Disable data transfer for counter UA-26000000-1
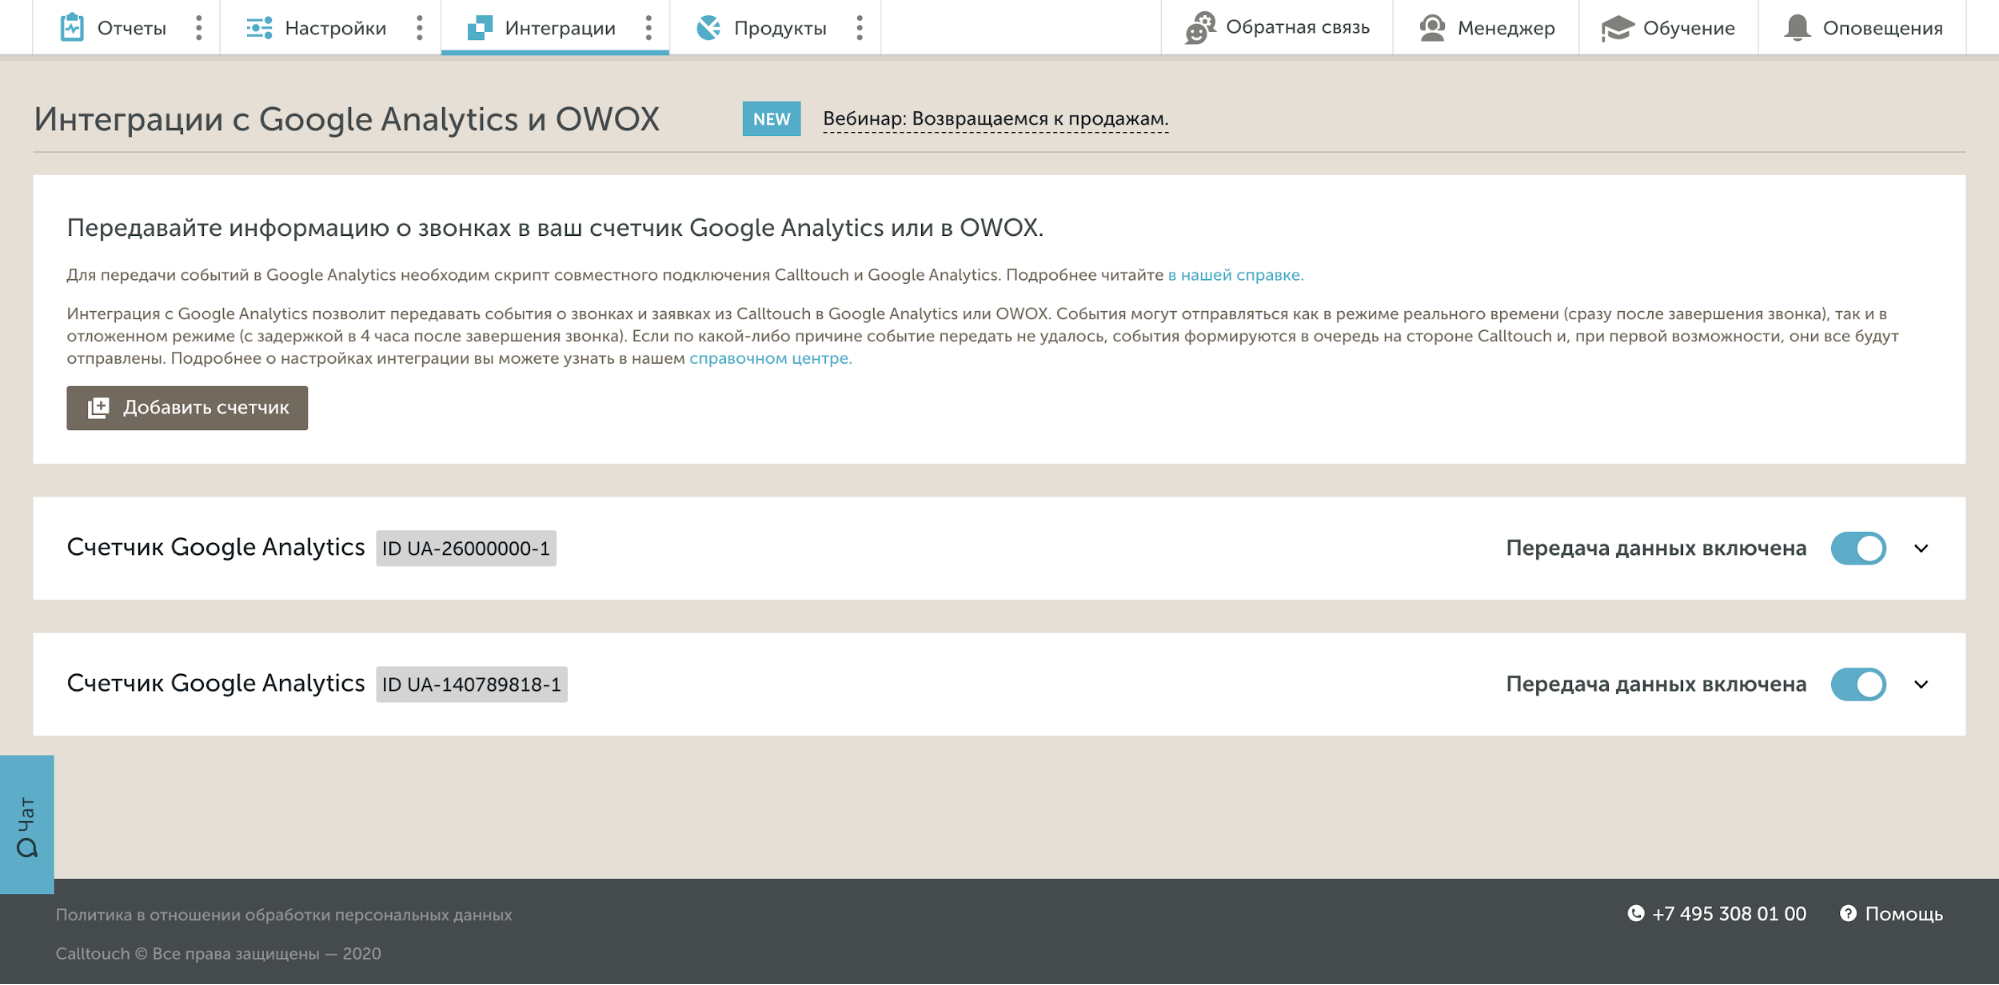 pos(1858,548)
